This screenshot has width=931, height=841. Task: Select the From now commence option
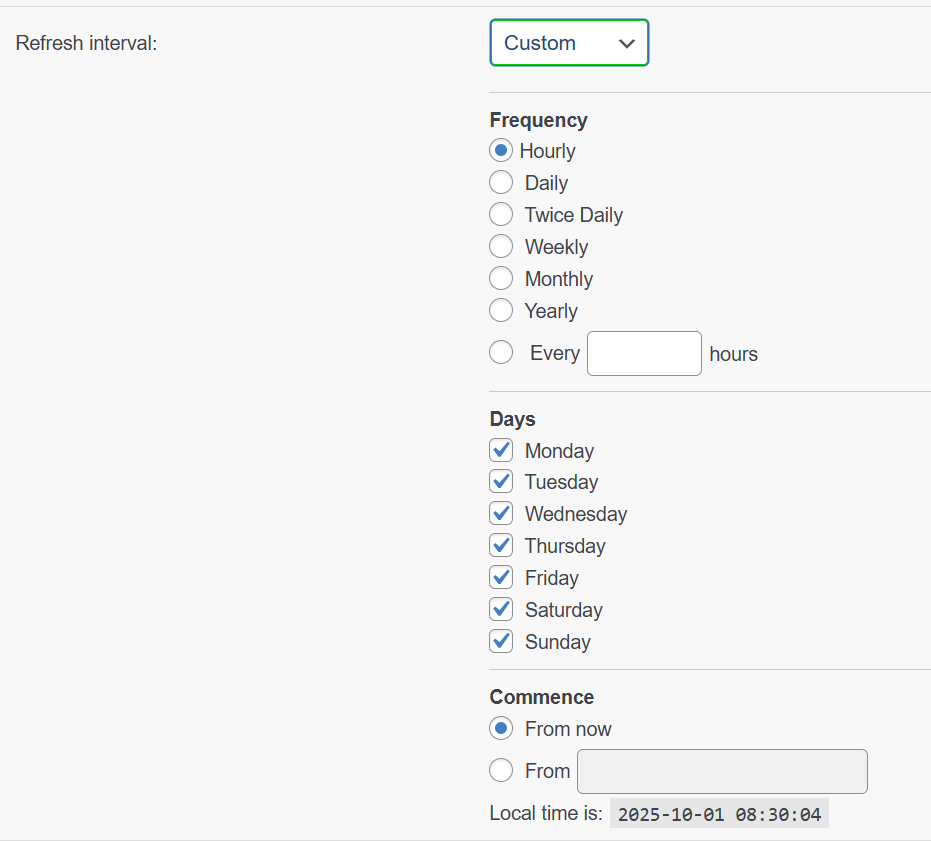click(501, 729)
